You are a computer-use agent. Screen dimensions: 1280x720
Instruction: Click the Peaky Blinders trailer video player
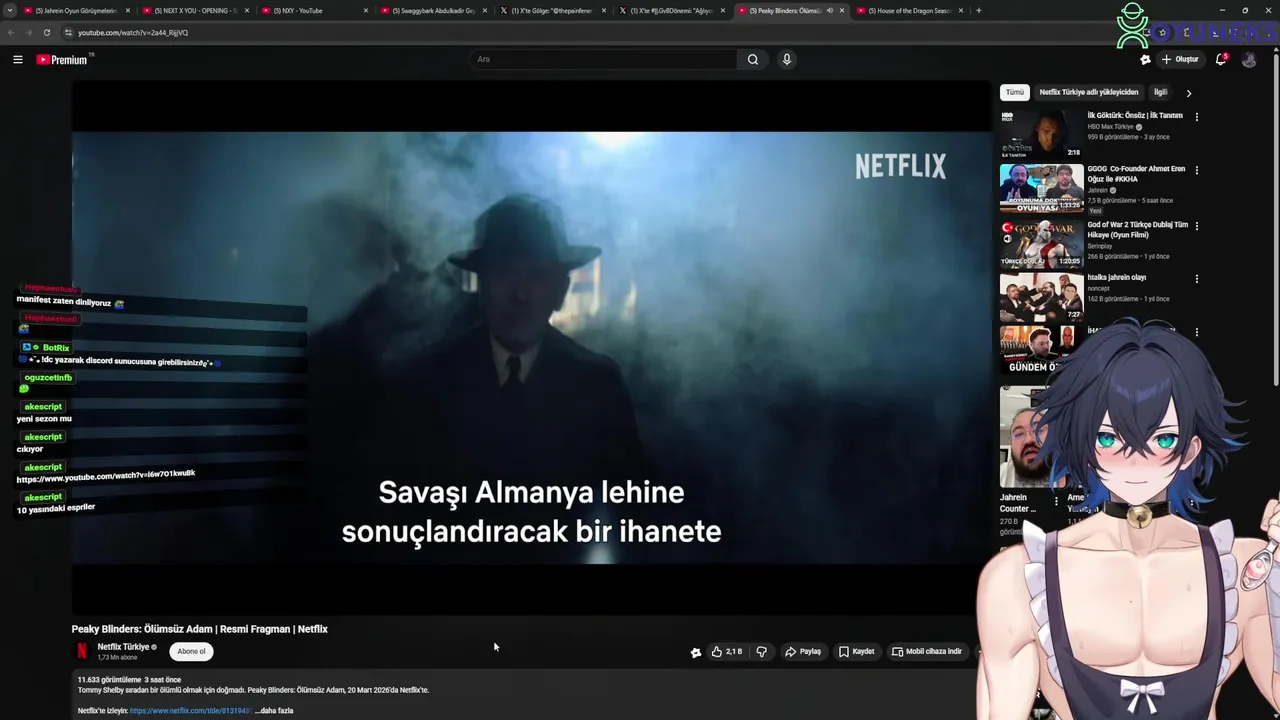click(531, 347)
